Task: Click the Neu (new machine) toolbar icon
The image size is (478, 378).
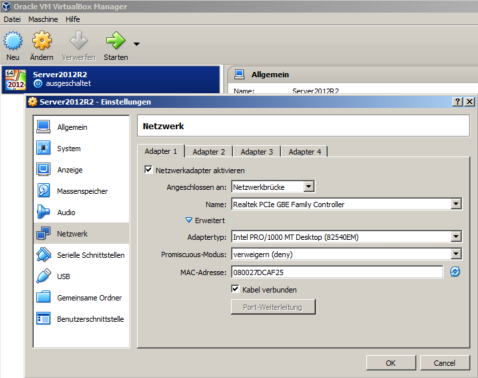Action: (13, 41)
